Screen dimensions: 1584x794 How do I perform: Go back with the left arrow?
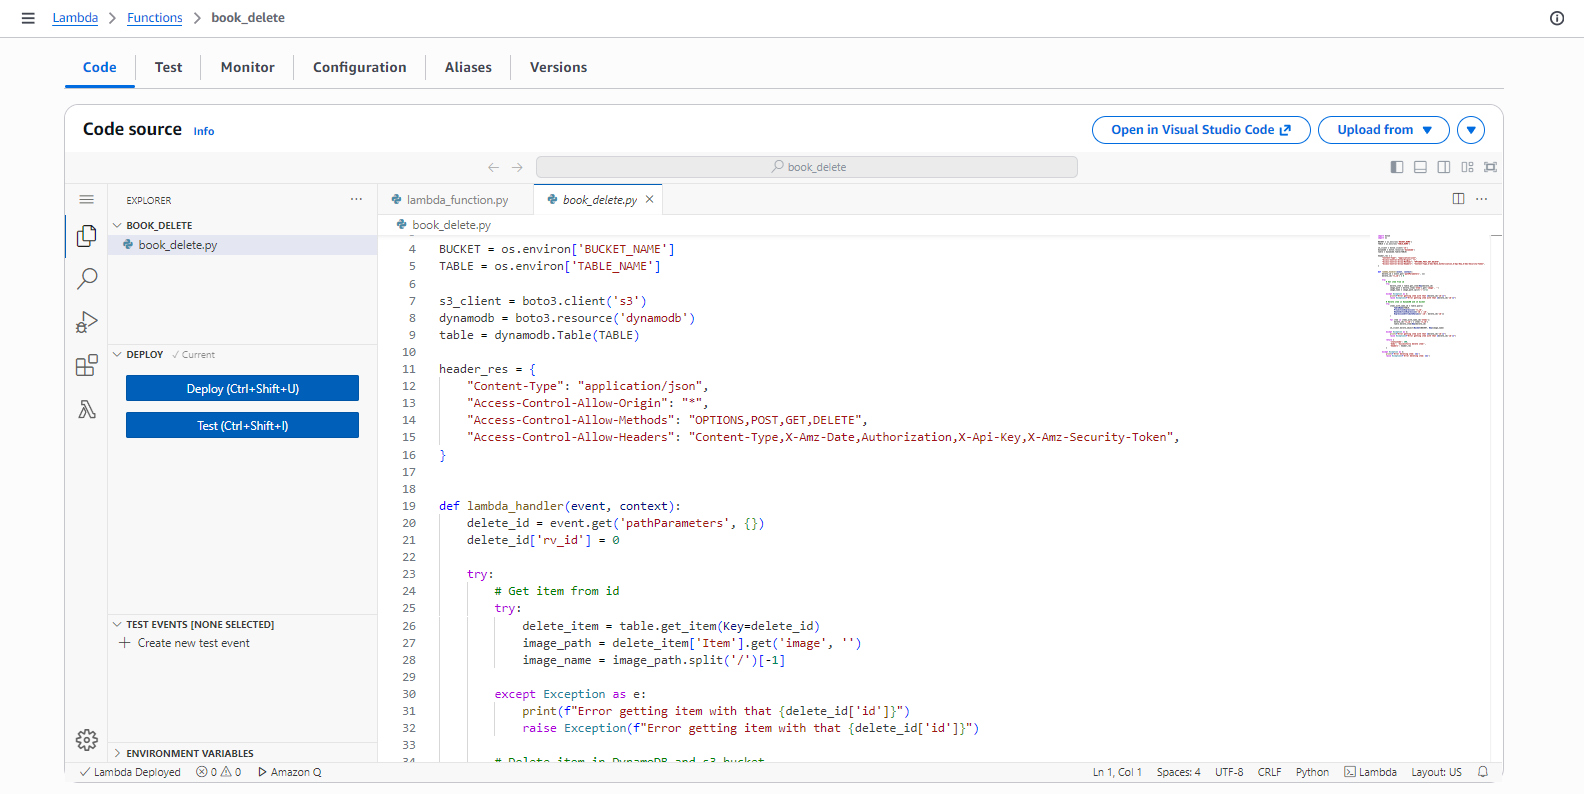(x=493, y=167)
